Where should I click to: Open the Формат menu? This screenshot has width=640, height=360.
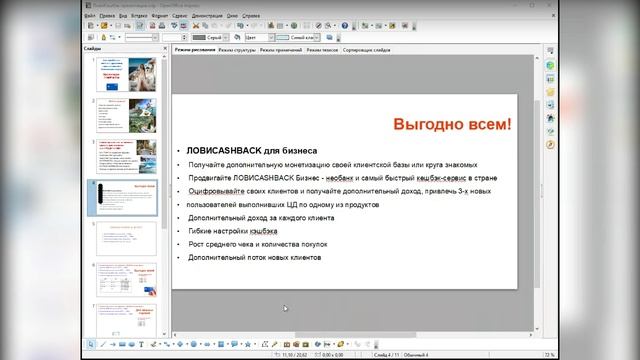click(160, 16)
